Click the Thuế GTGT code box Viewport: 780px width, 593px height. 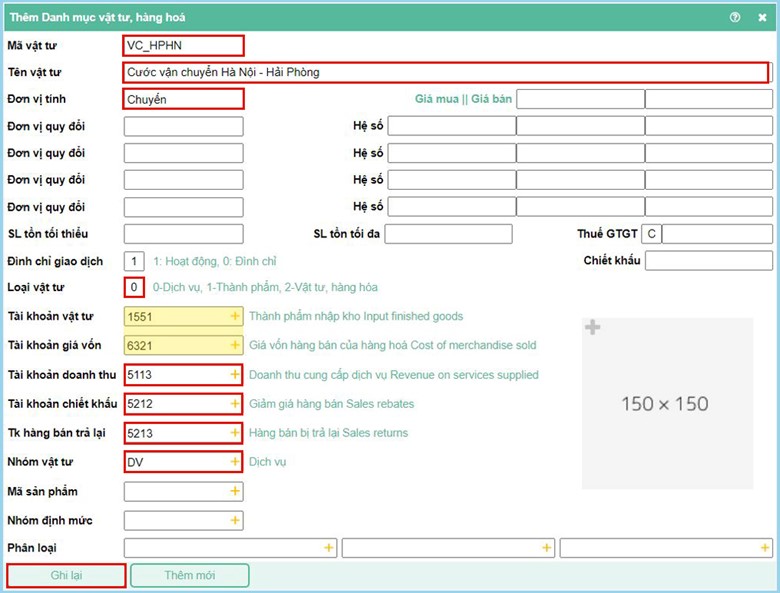pyautogui.click(x=651, y=234)
